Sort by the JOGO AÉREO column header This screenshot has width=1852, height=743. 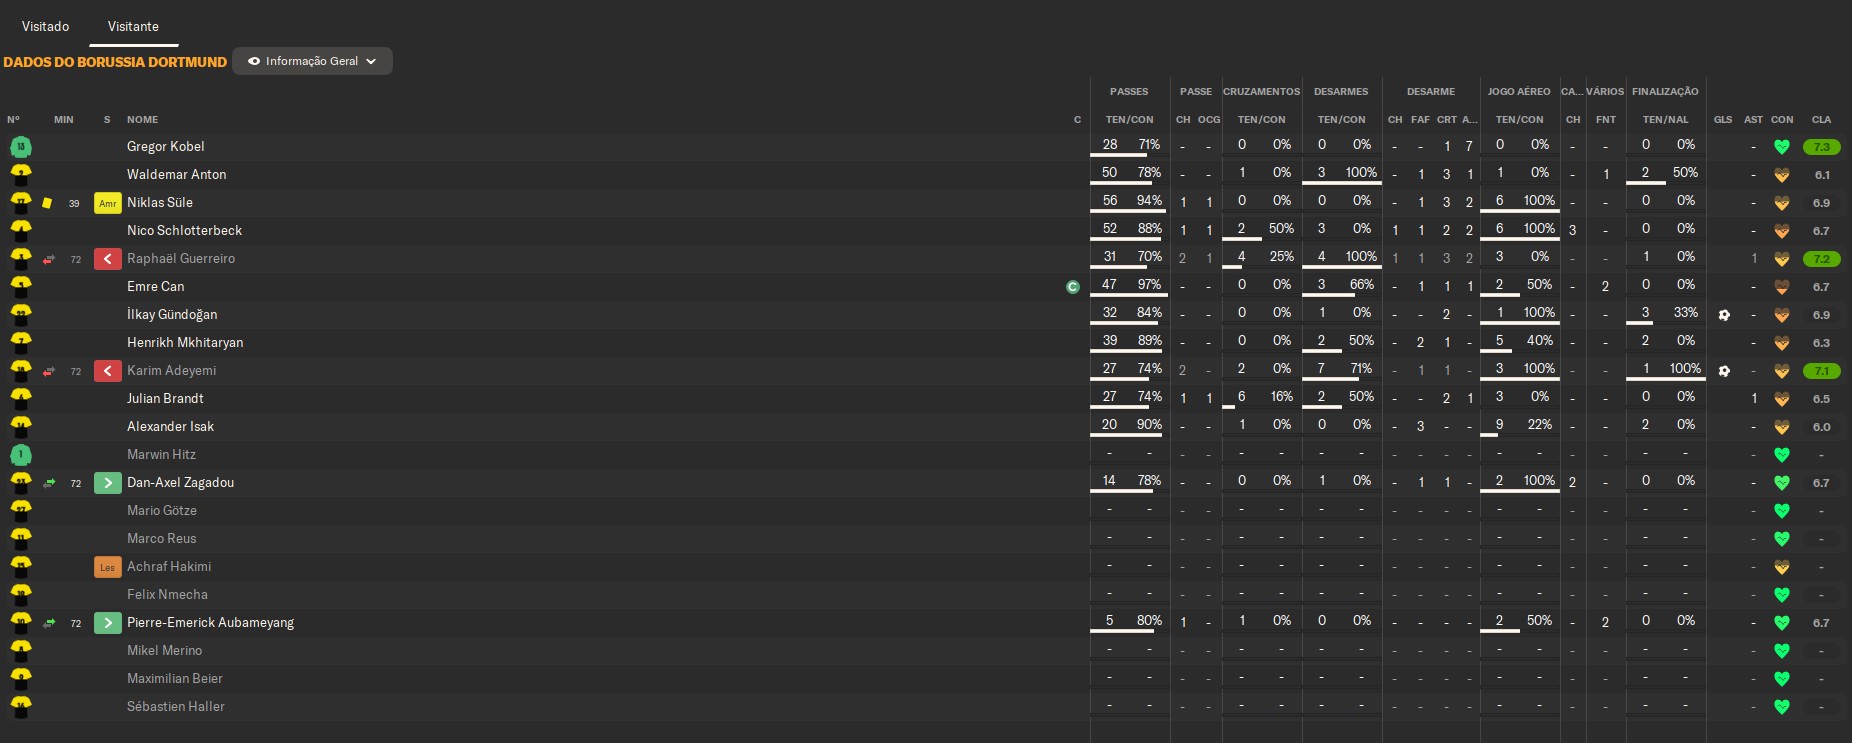point(1519,92)
